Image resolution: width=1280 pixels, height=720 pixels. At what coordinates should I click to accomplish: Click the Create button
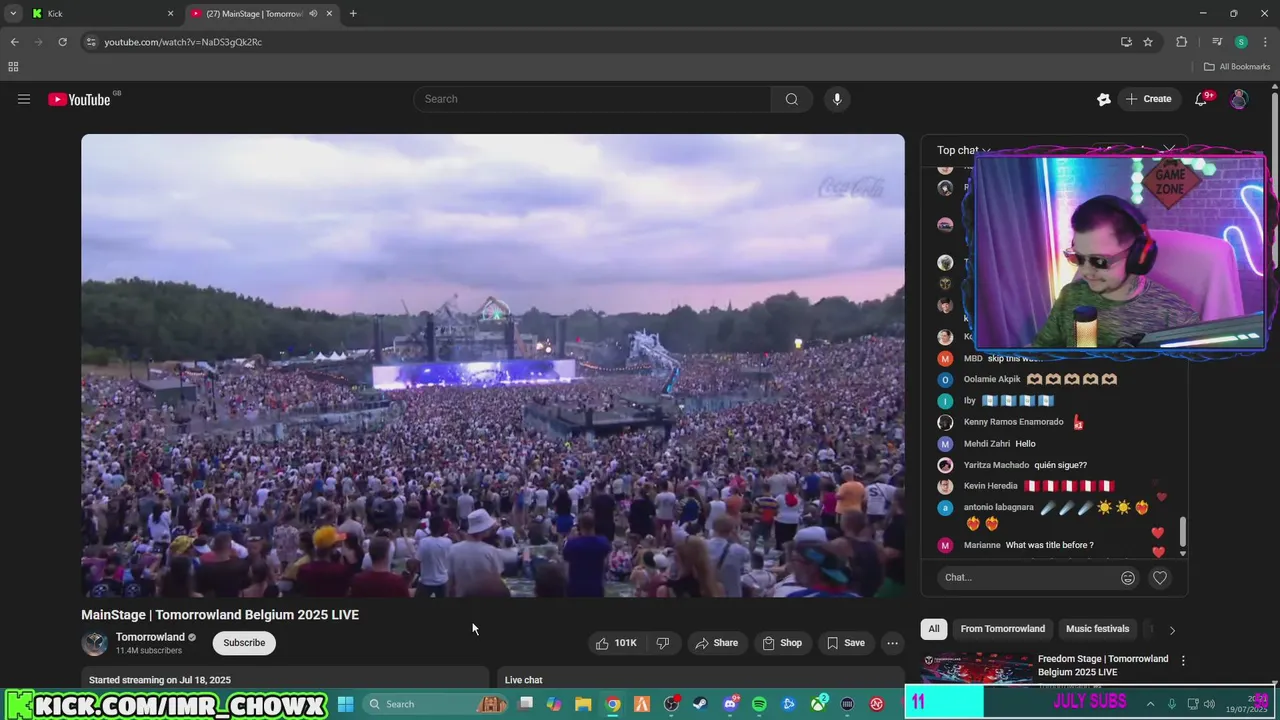1148,99
